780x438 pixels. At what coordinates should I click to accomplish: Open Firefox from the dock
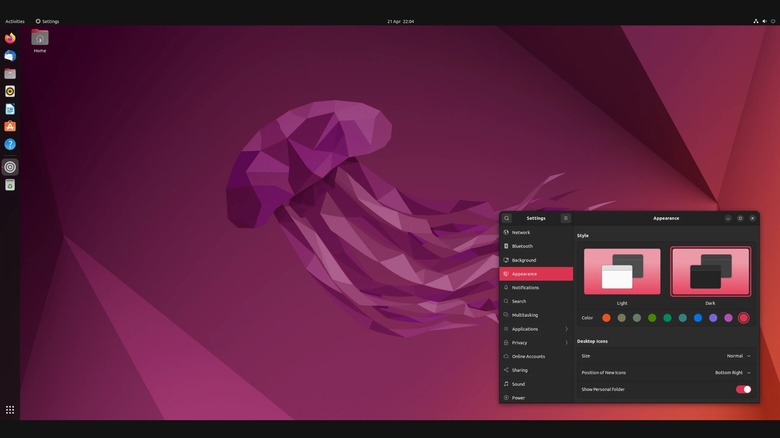10,38
